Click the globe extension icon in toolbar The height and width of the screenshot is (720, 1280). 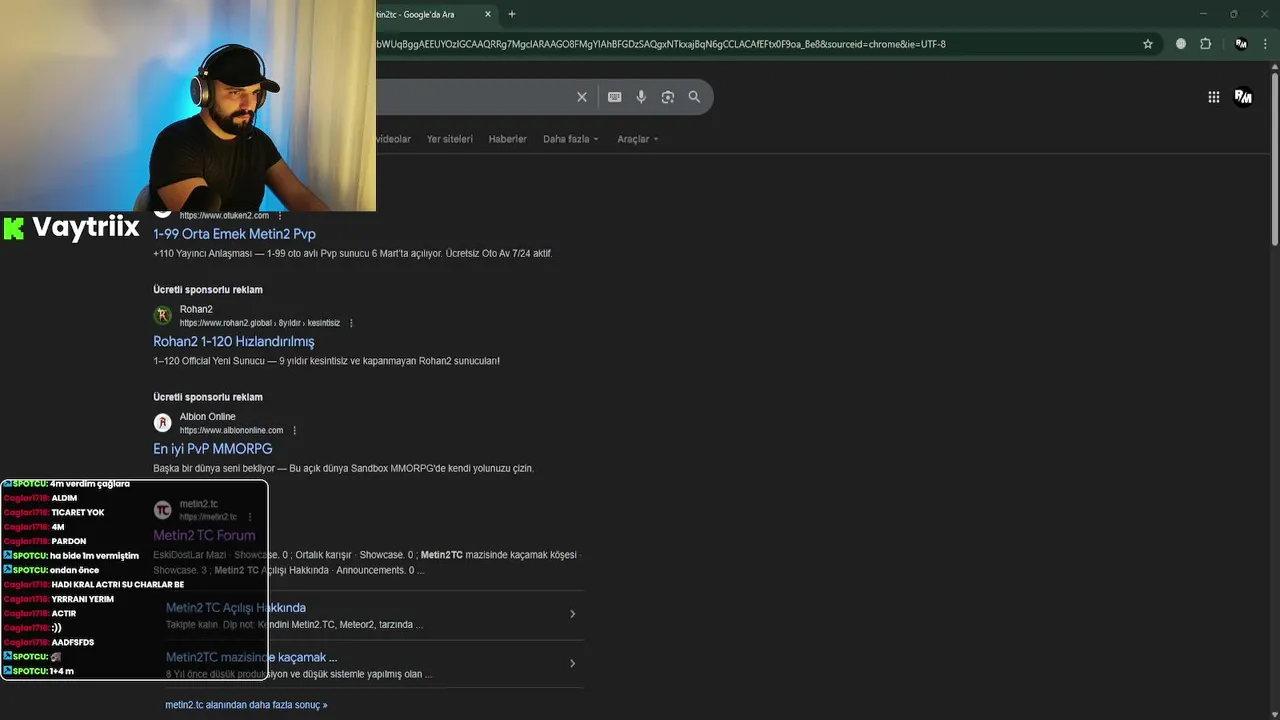coord(1181,44)
